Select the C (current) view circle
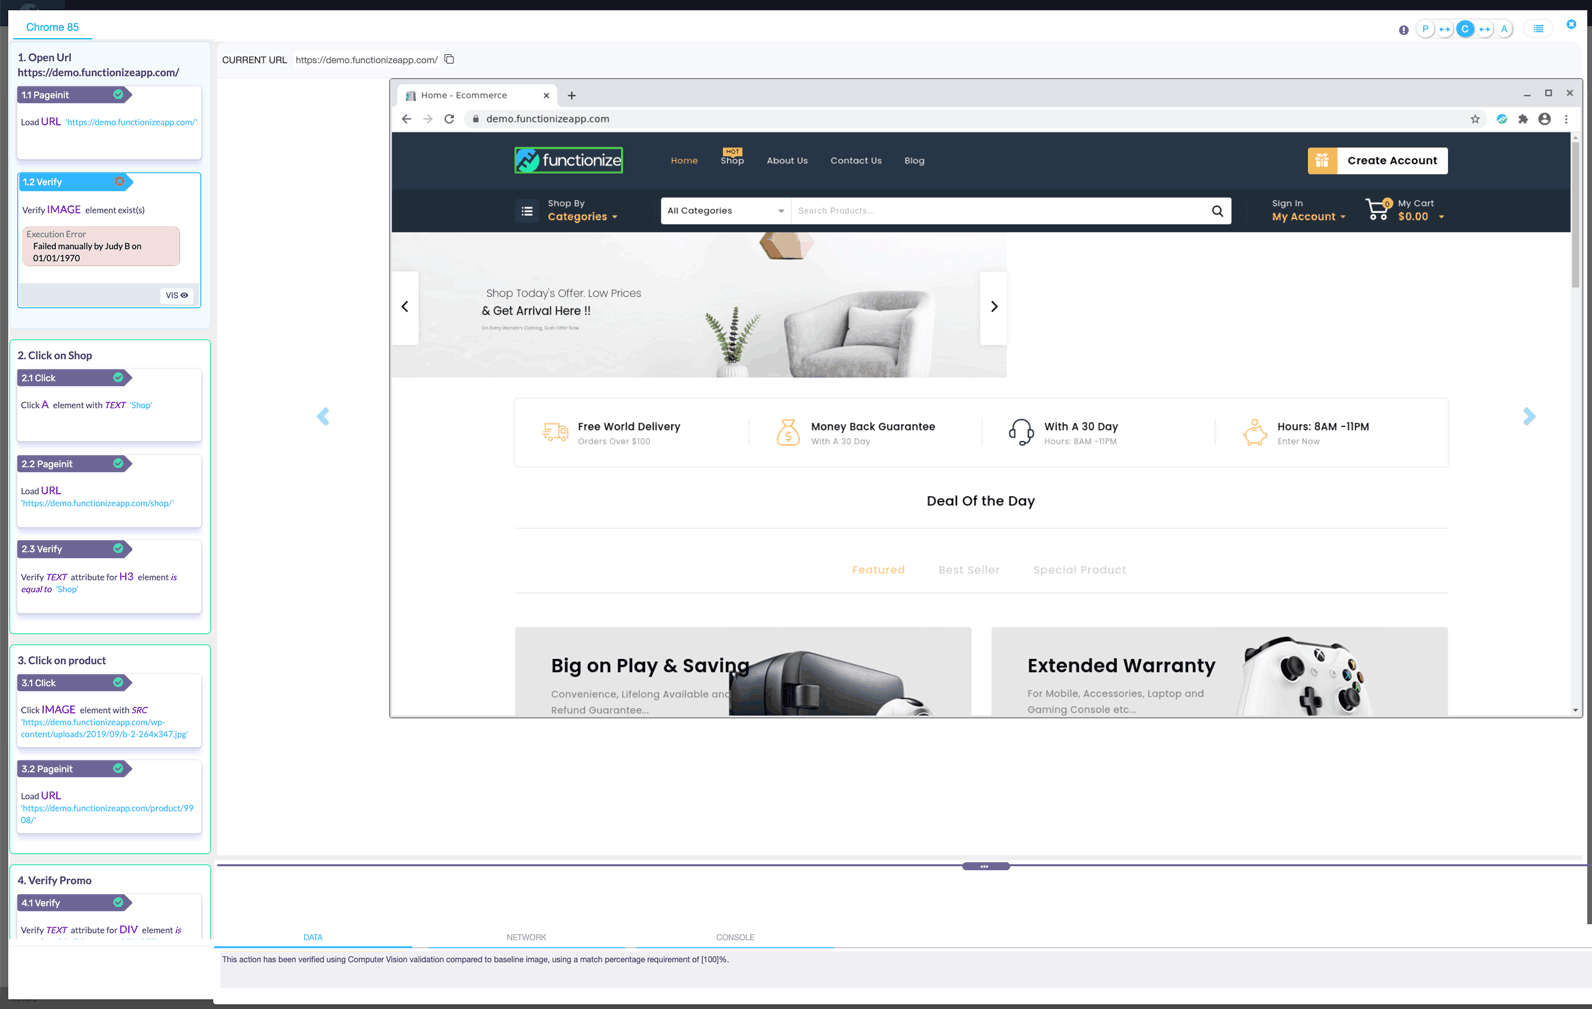The width and height of the screenshot is (1592, 1009). tap(1465, 29)
